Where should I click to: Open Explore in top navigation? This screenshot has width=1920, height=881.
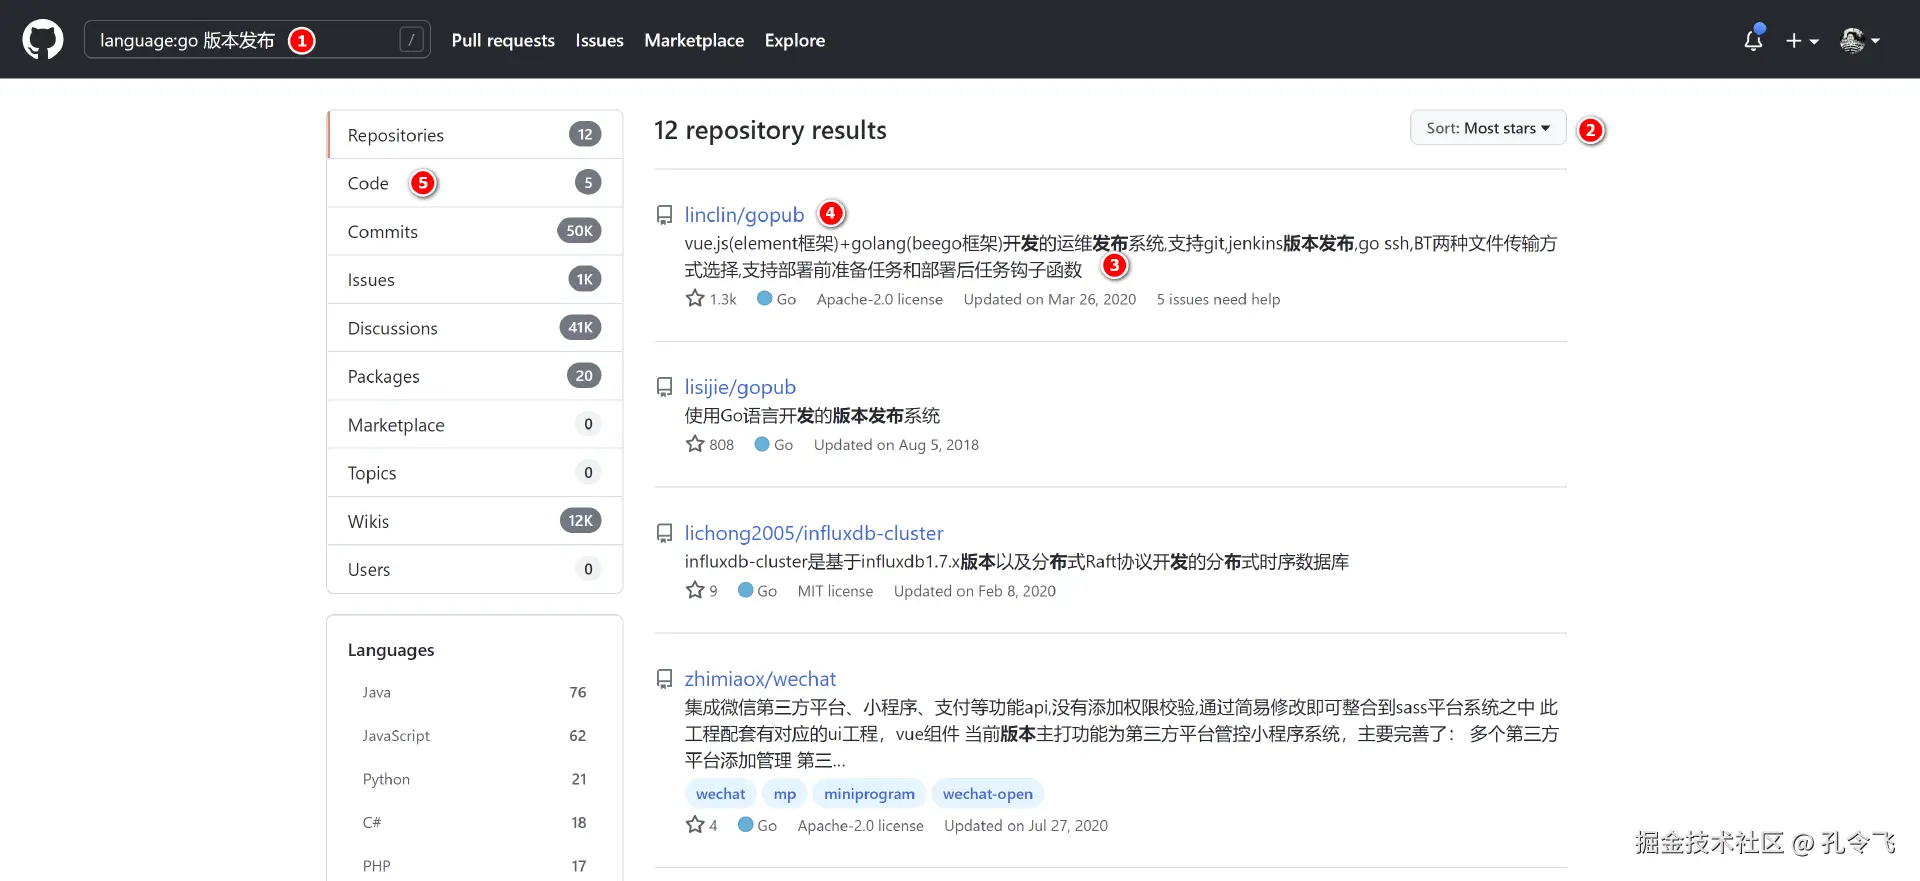(x=795, y=40)
